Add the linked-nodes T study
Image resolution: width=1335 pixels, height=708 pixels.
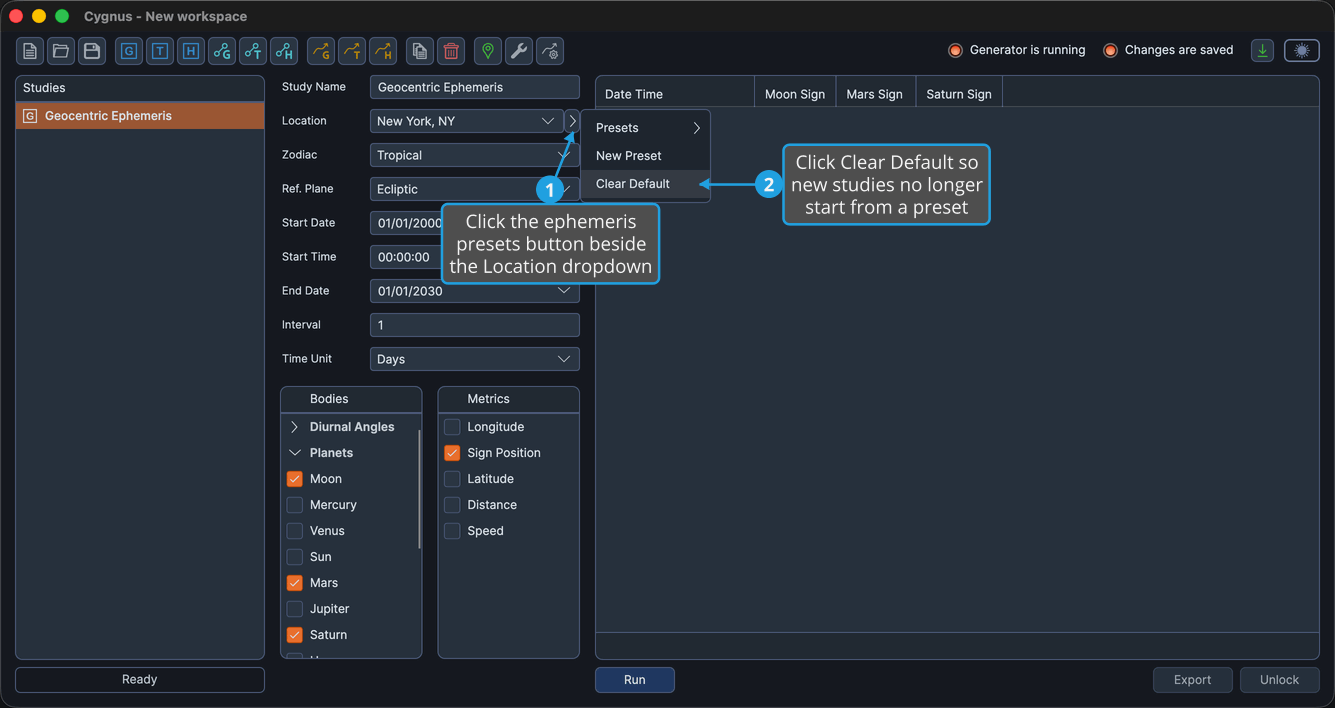(x=253, y=51)
